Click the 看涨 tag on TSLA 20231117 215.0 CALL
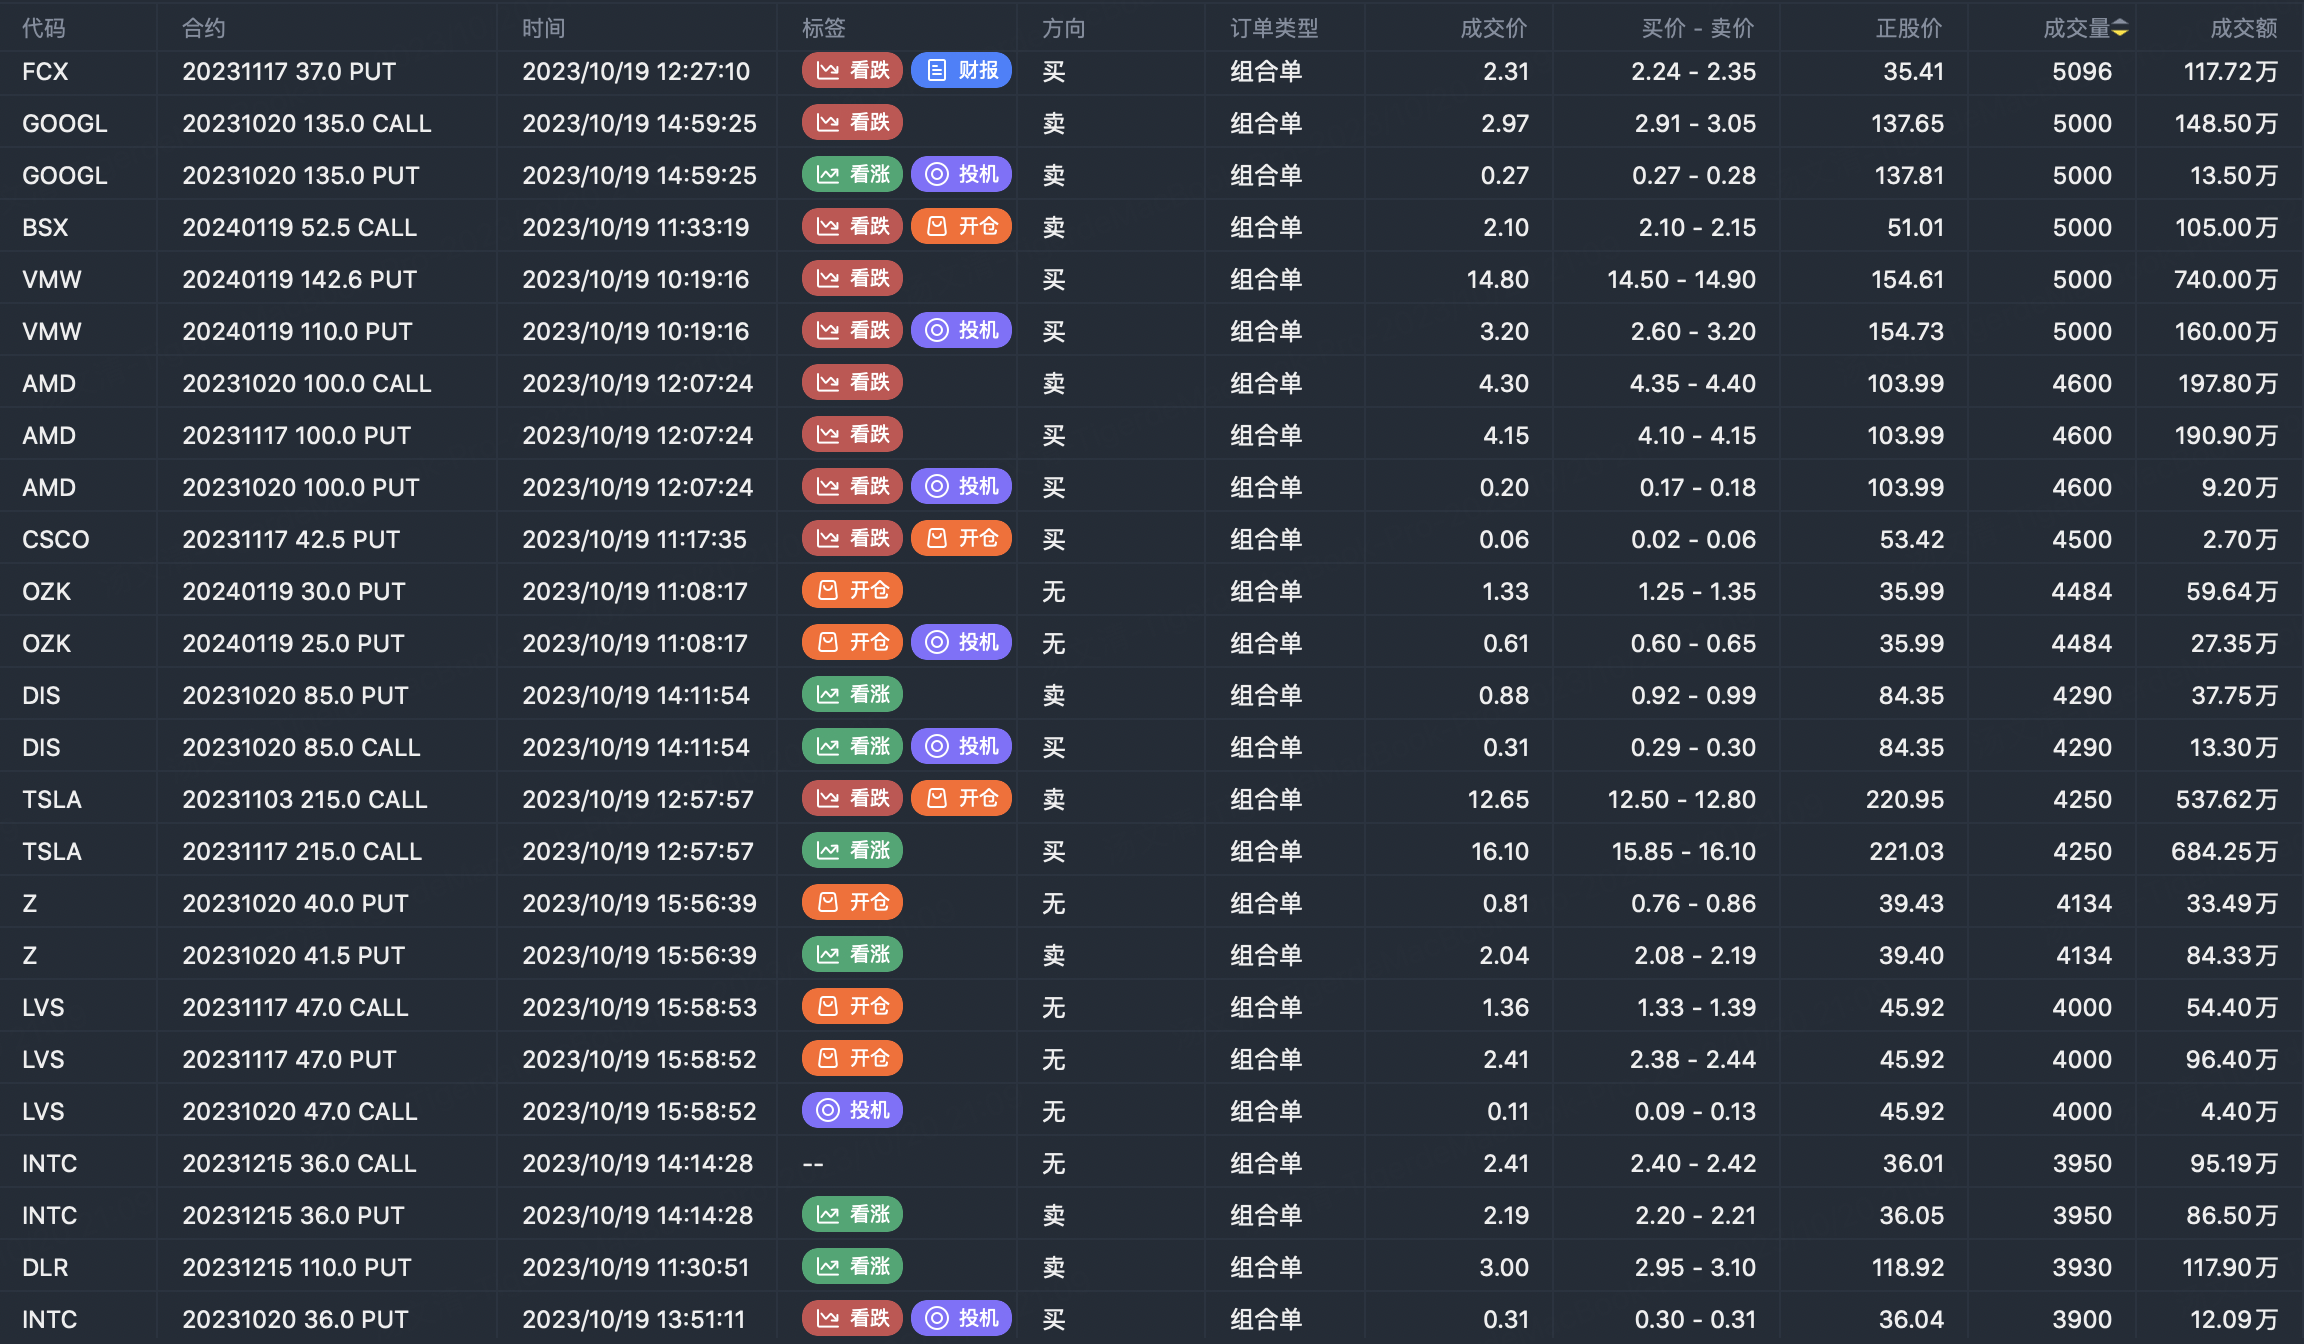Viewport: 2304px width, 1344px height. [x=852, y=851]
